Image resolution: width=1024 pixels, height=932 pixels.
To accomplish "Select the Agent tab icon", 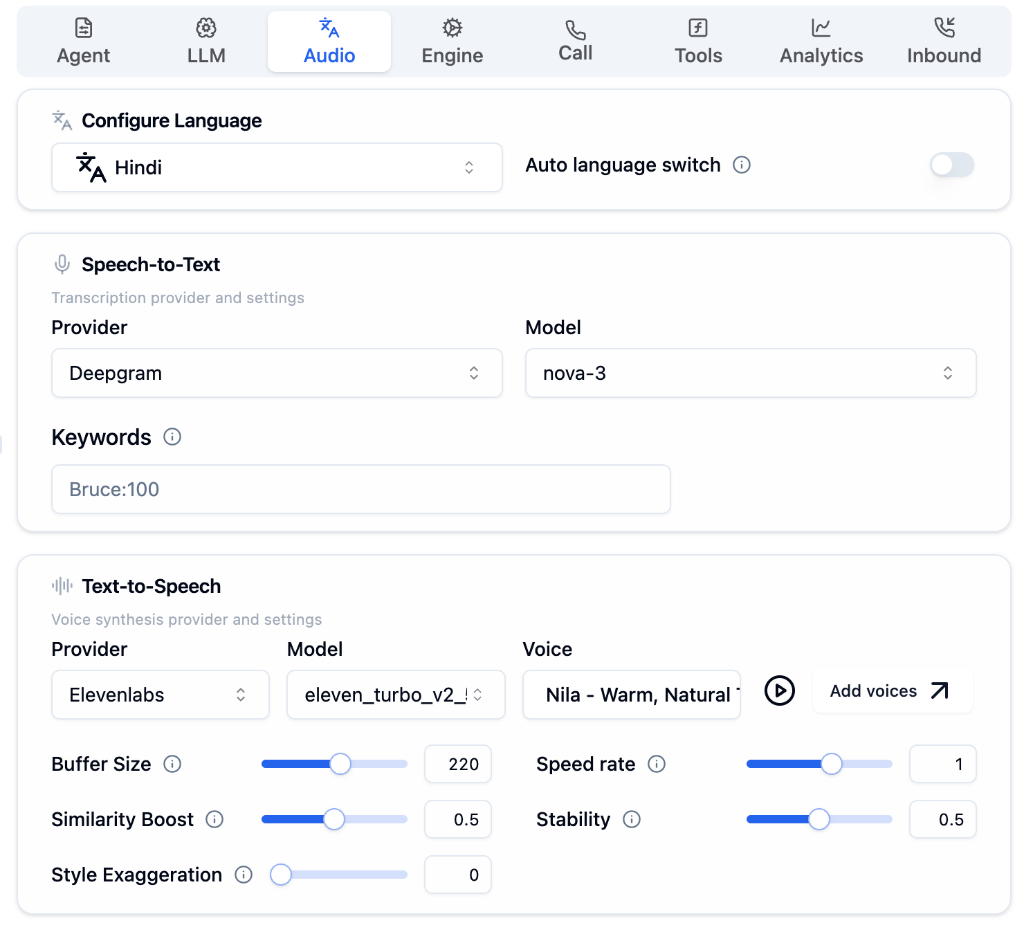I will [x=83, y=28].
